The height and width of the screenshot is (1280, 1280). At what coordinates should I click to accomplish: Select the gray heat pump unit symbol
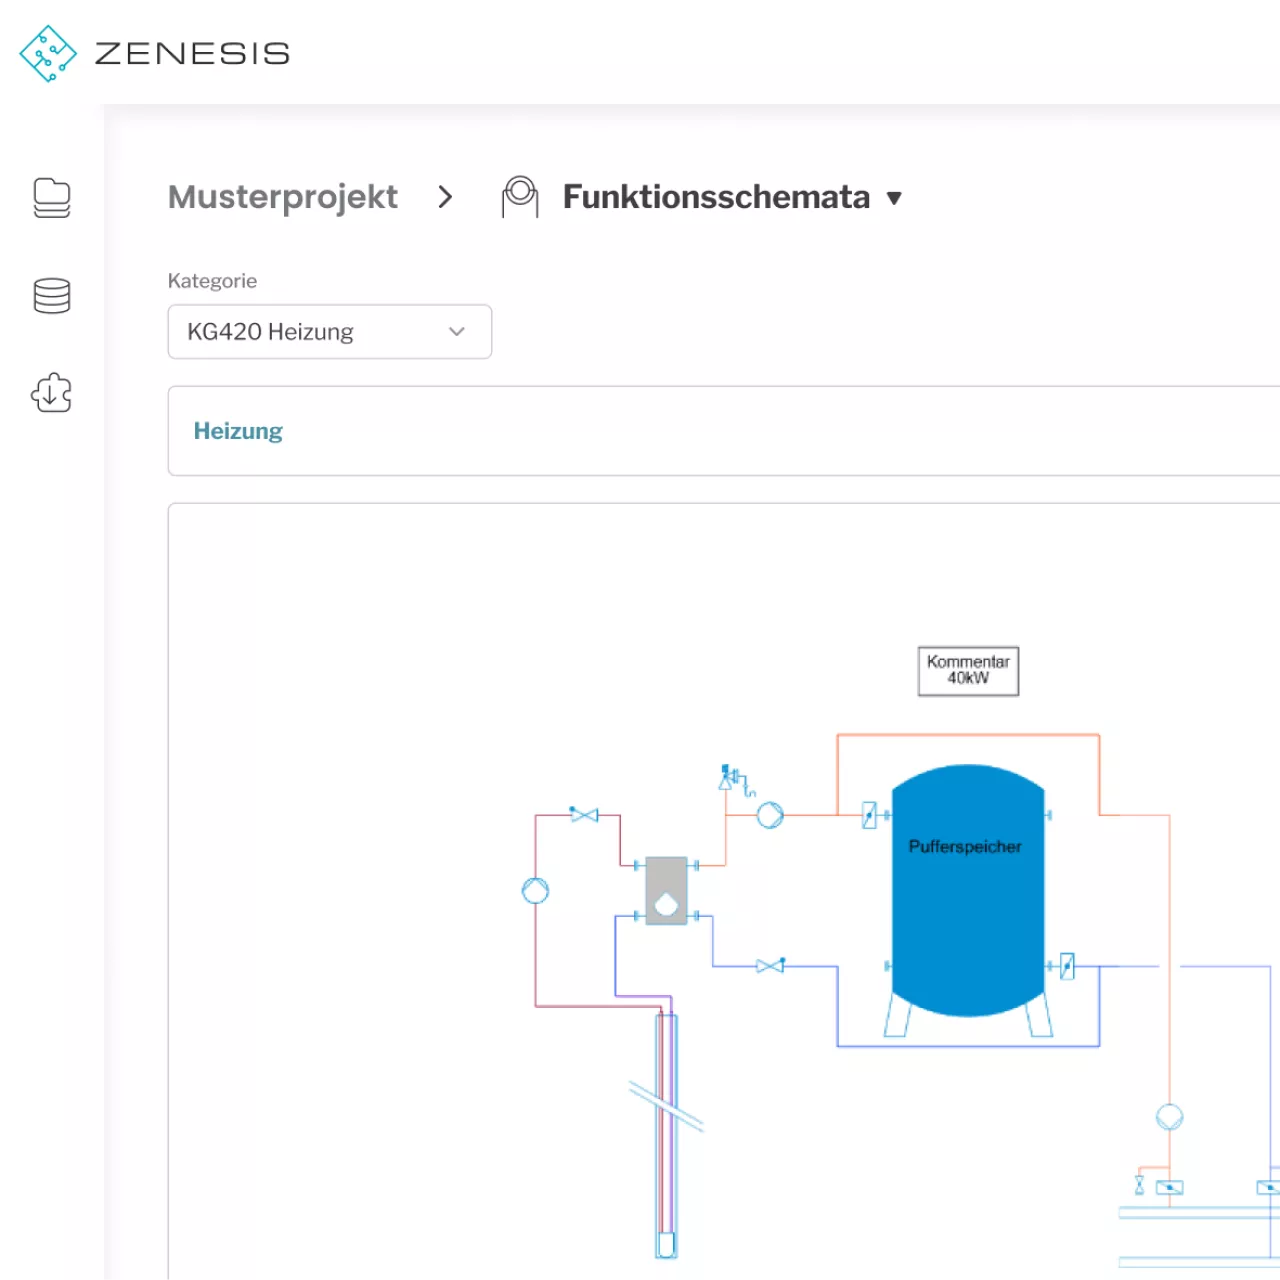[x=666, y=890]
